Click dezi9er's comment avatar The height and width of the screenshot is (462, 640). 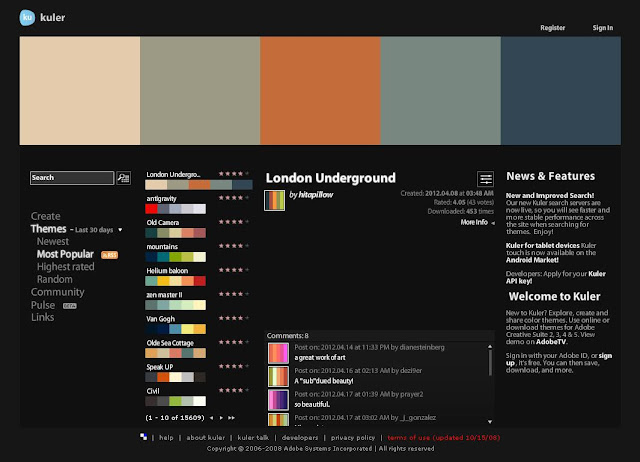point(278,376)
